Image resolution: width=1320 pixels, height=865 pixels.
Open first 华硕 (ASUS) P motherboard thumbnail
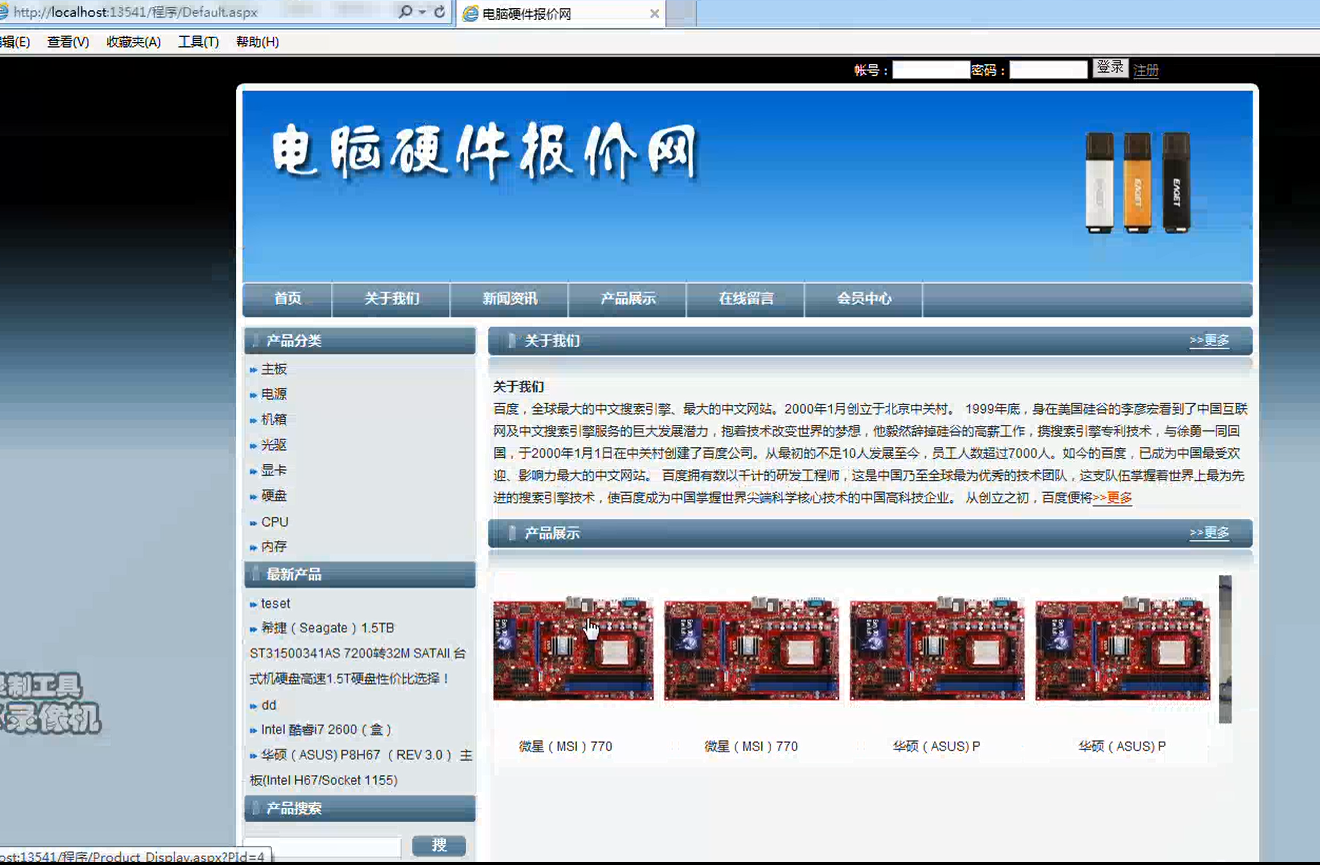pyautogui.click(x=937, y=650)
